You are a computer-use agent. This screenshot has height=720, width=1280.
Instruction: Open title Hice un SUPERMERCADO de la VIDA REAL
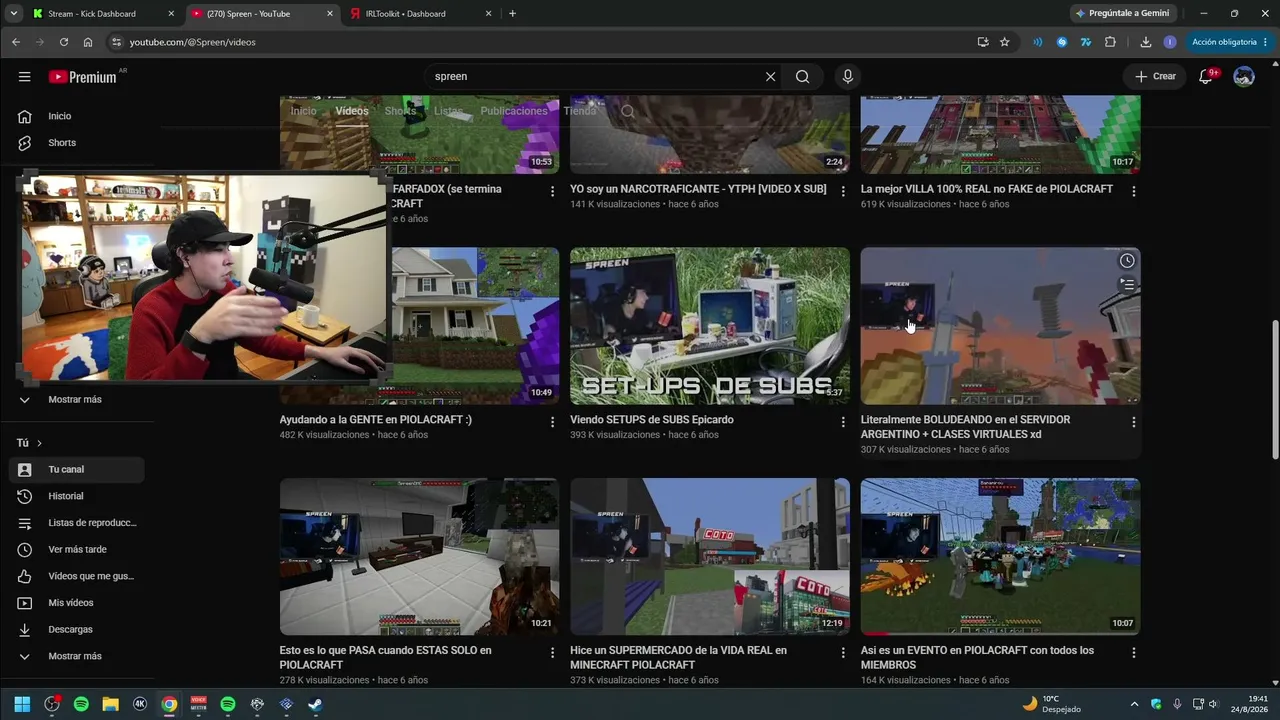click(x=678, y=658)
